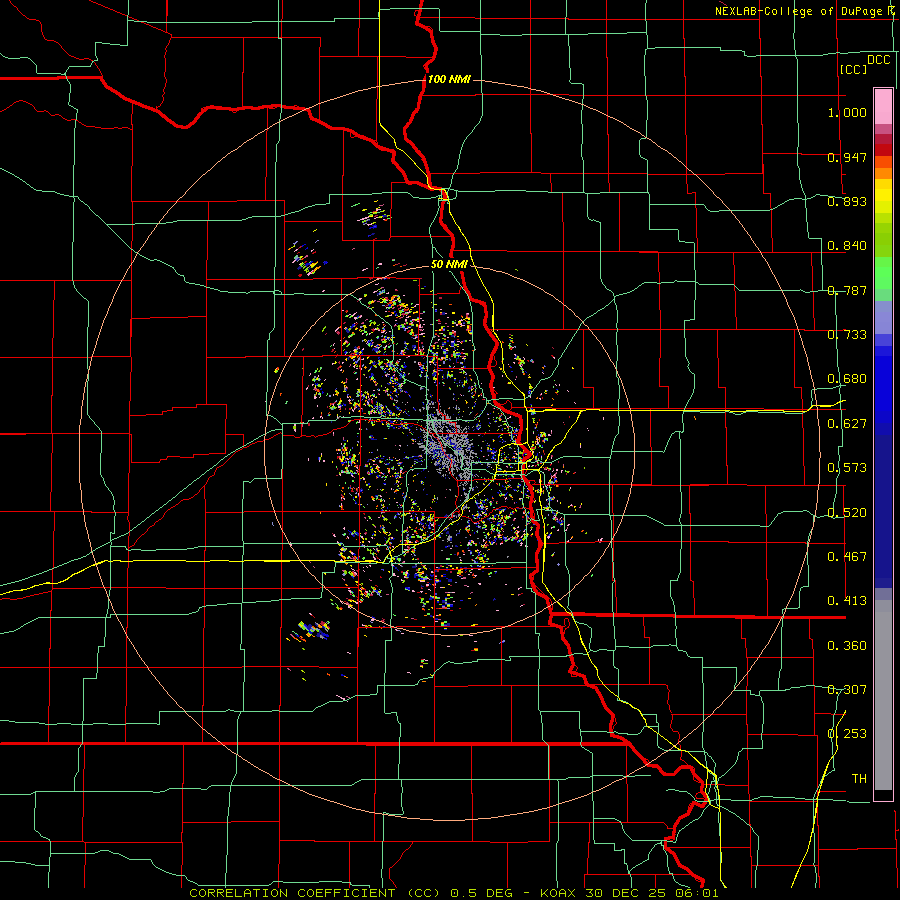Click the 0.307 legend value
Screen dimensions: 900x900
[x=847, y=690]
